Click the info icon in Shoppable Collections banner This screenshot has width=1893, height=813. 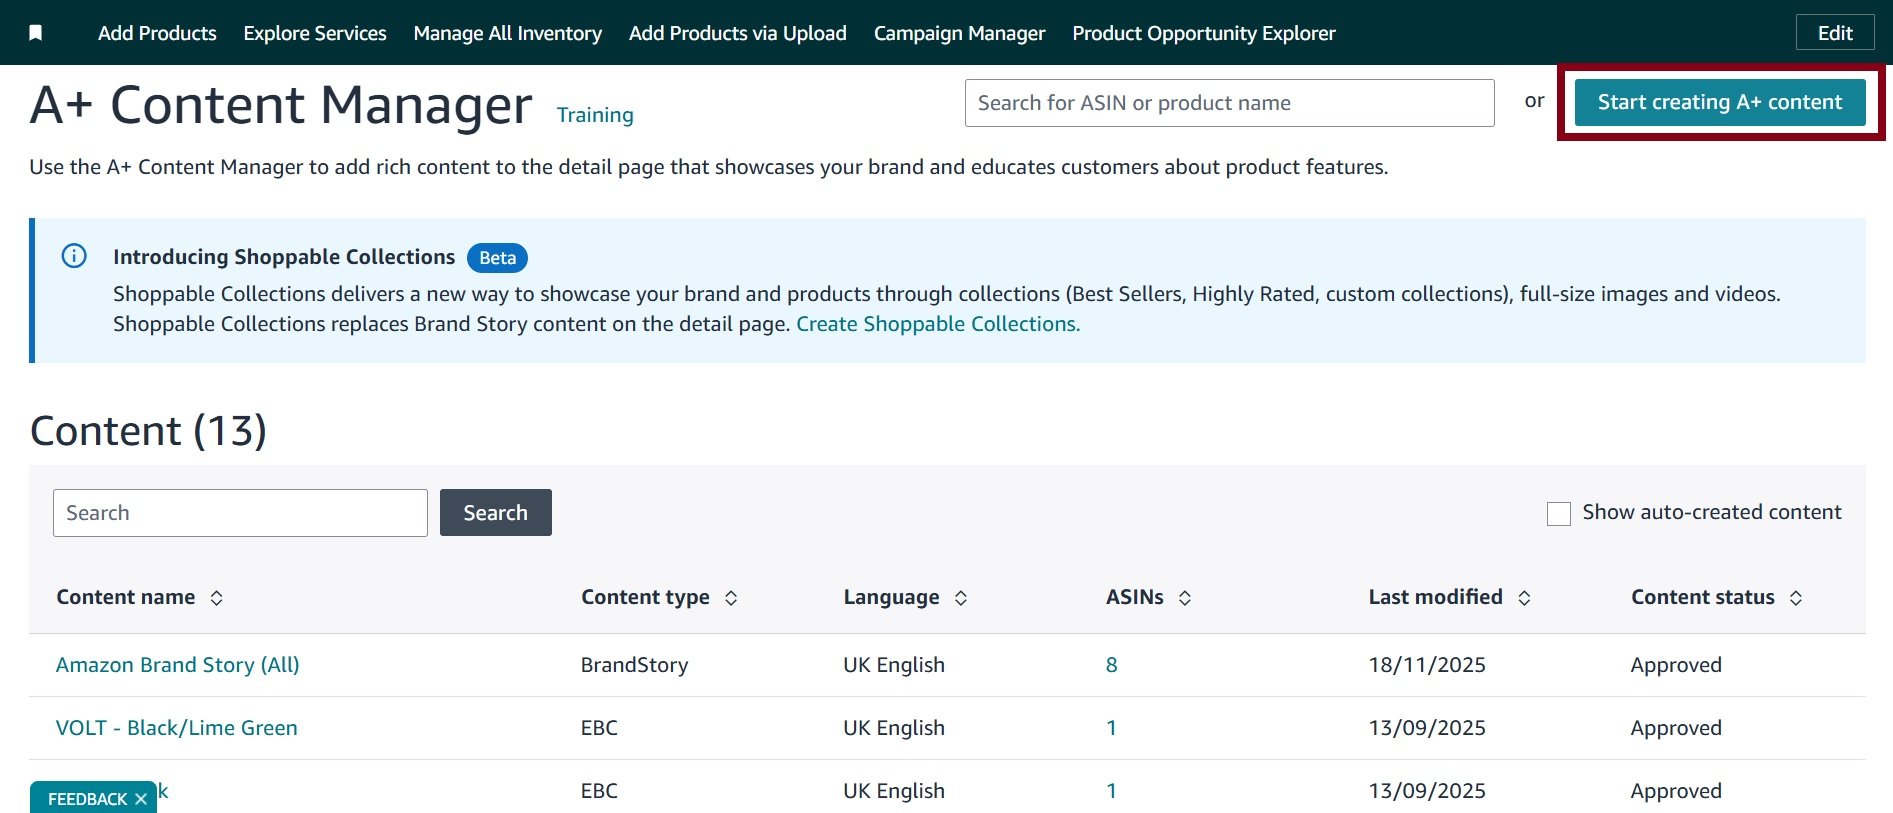click(x=74, y=256)
